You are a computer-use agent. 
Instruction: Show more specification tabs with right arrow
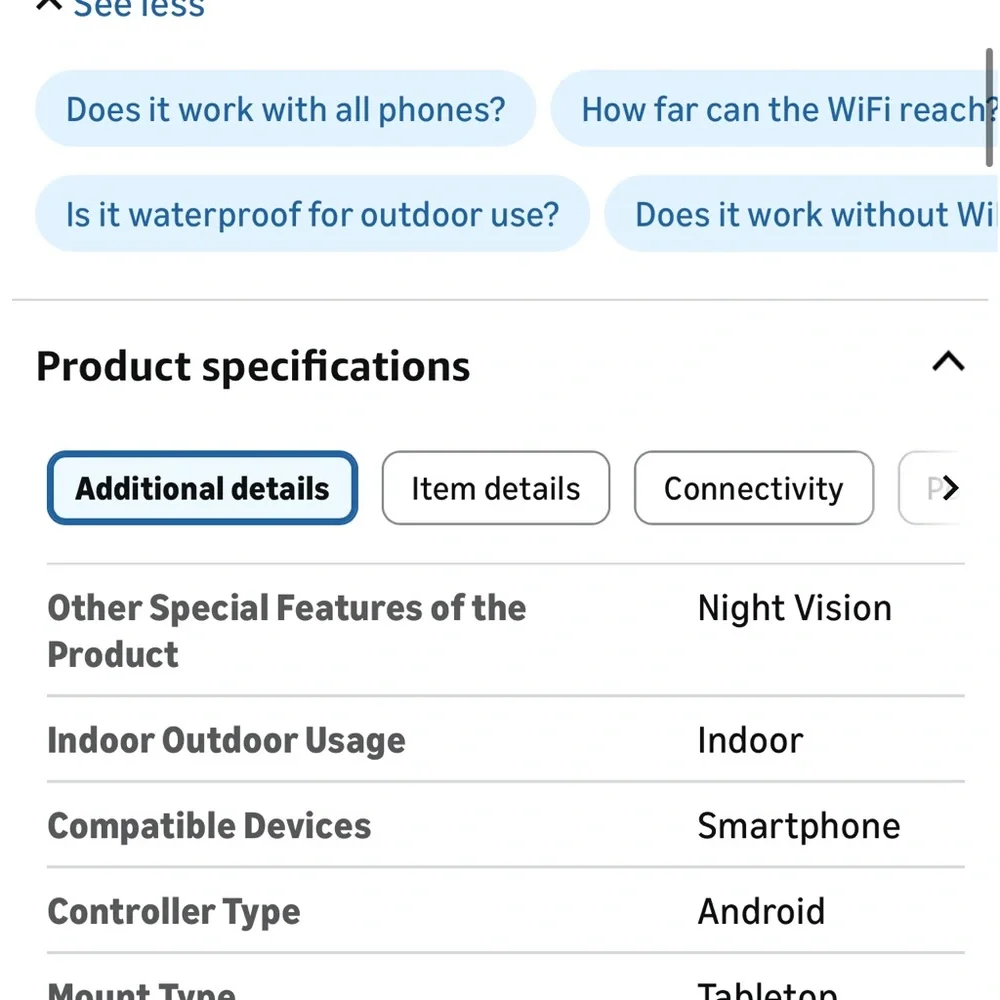click(950, 488)
